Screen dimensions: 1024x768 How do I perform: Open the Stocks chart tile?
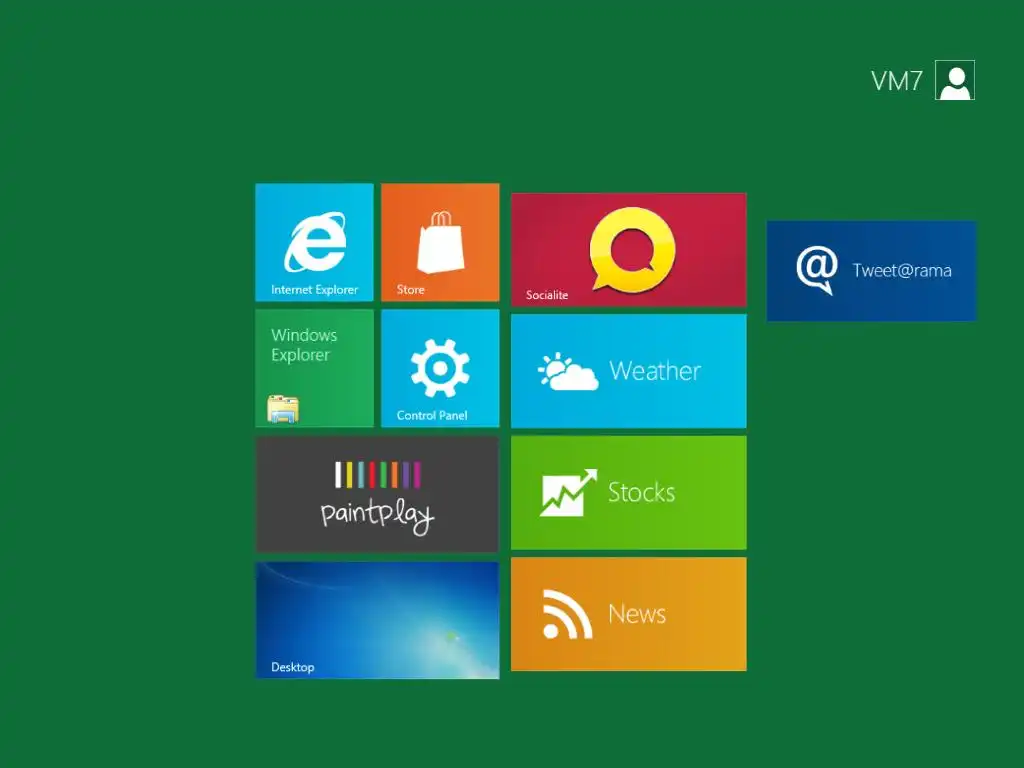tap(628, 492)
